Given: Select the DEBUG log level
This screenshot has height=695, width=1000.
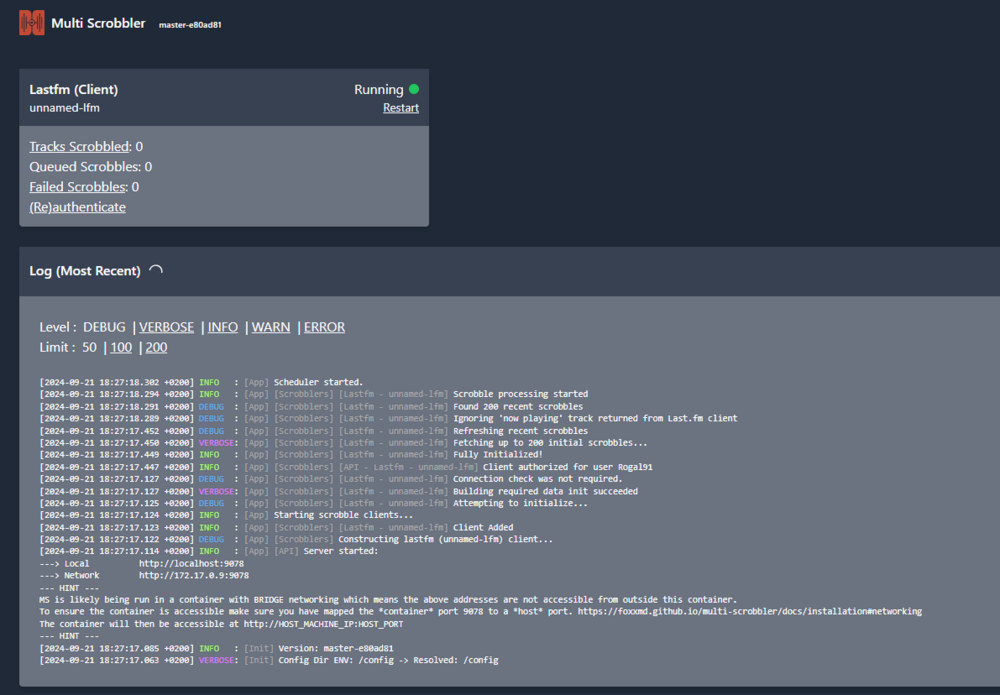Looking at the screenshot, I should tap(104, 327).
